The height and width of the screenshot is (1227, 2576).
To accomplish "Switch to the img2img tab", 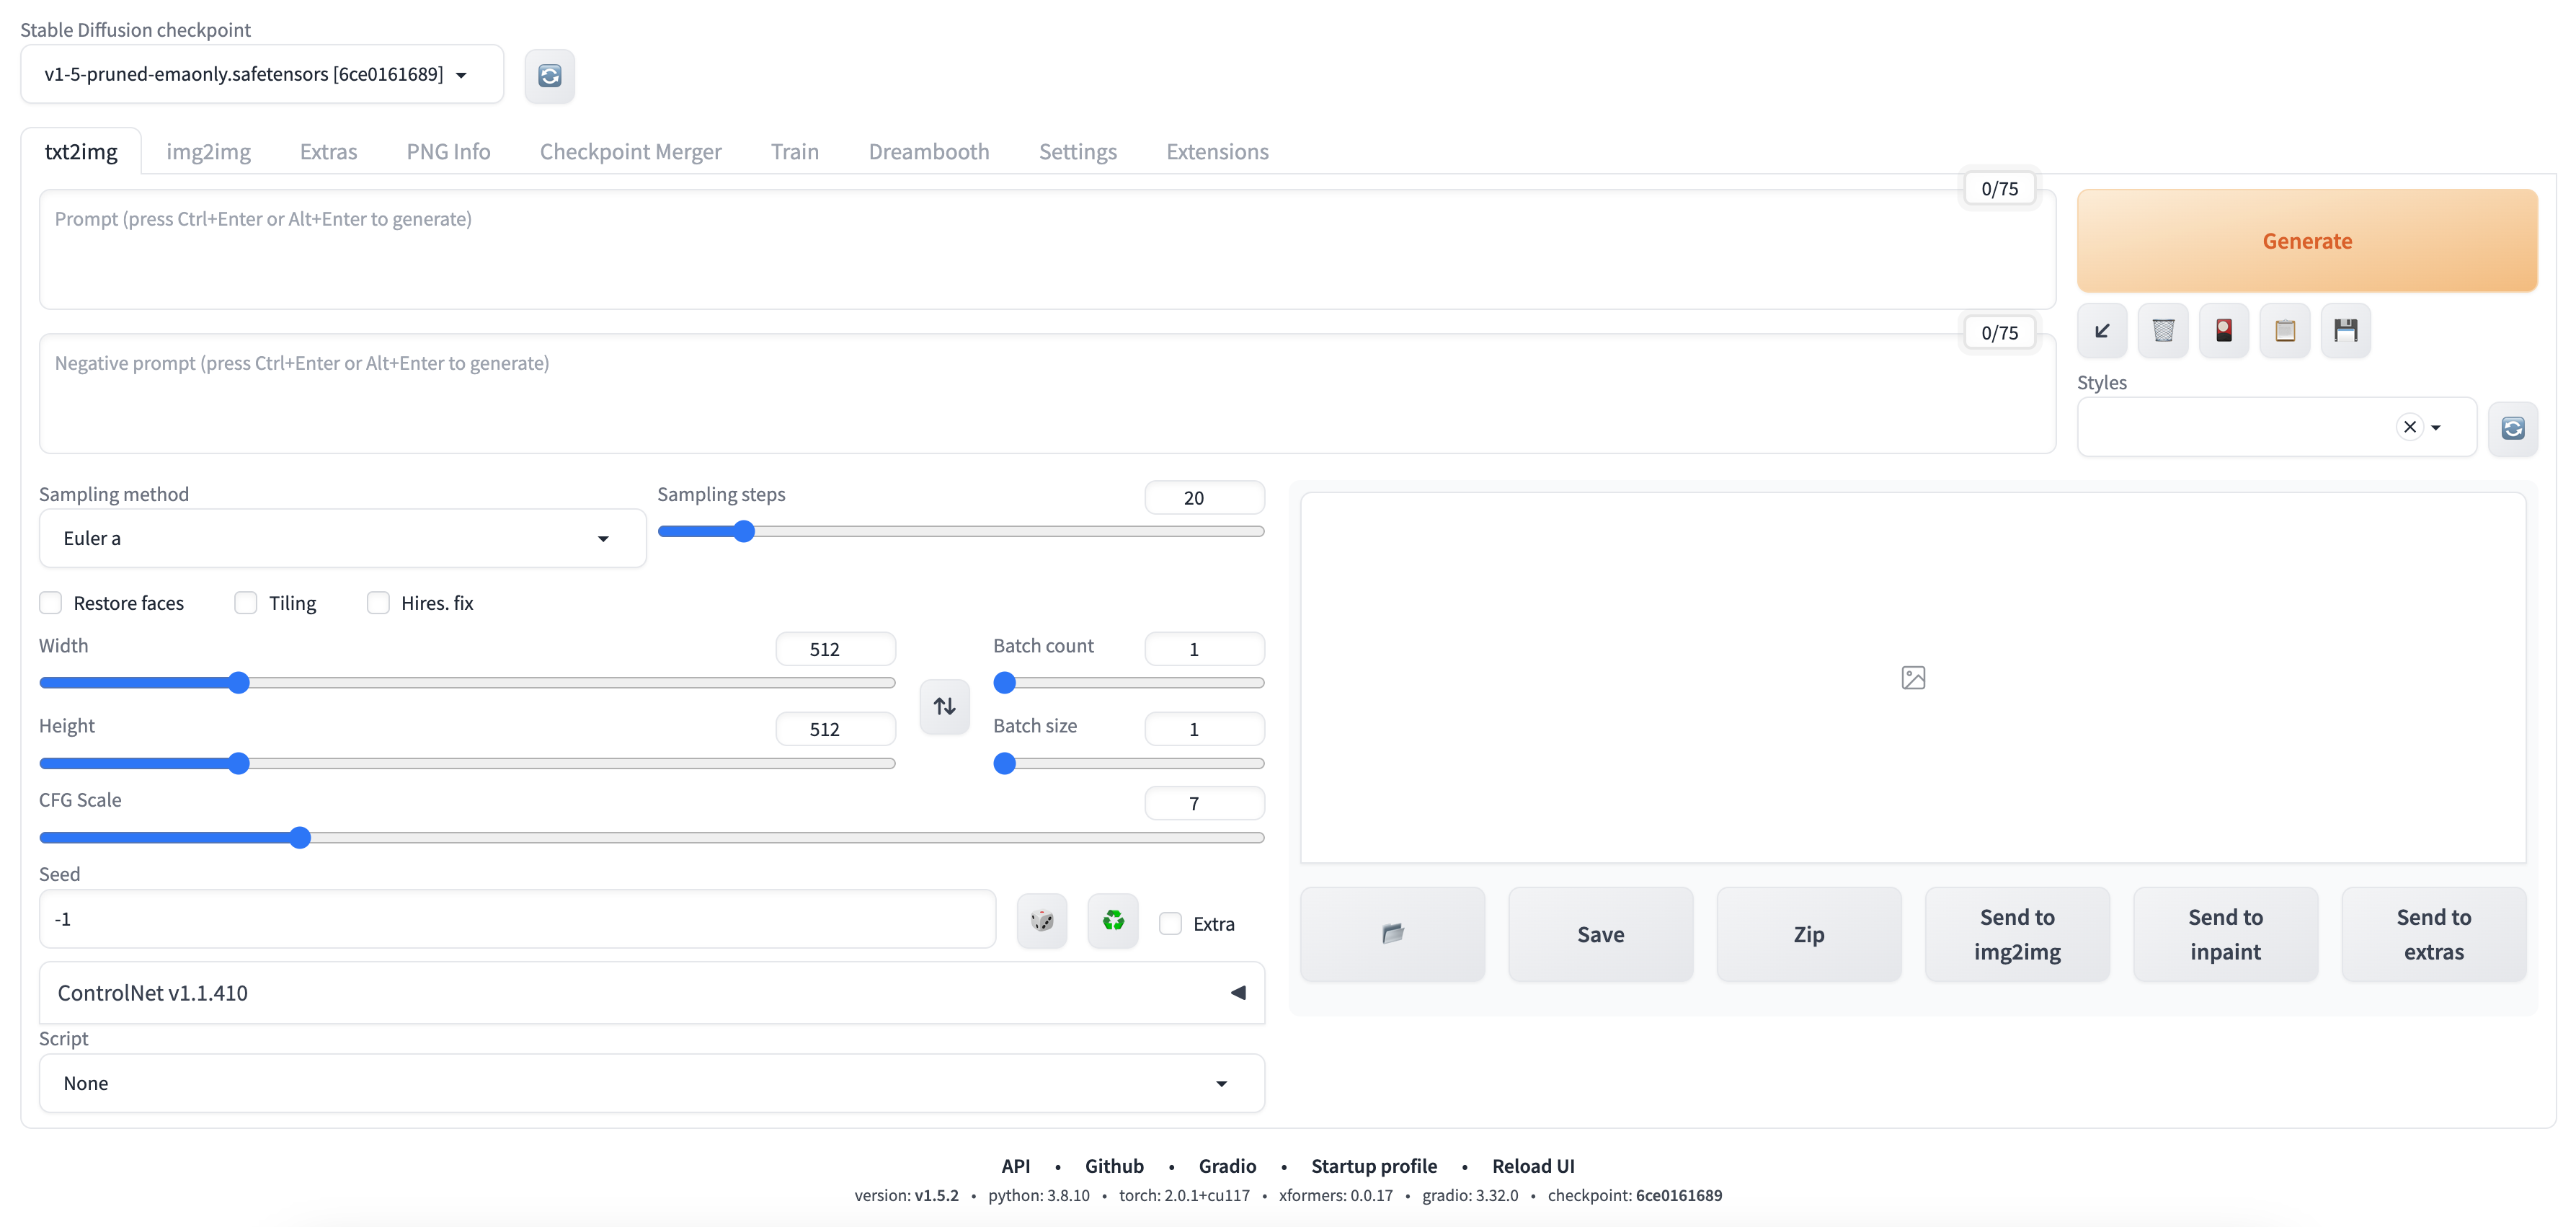I will click(208, 152).
